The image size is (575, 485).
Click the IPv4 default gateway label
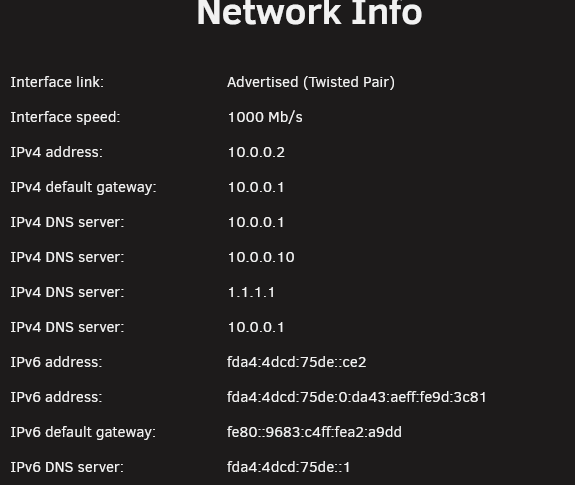(84, 187)
